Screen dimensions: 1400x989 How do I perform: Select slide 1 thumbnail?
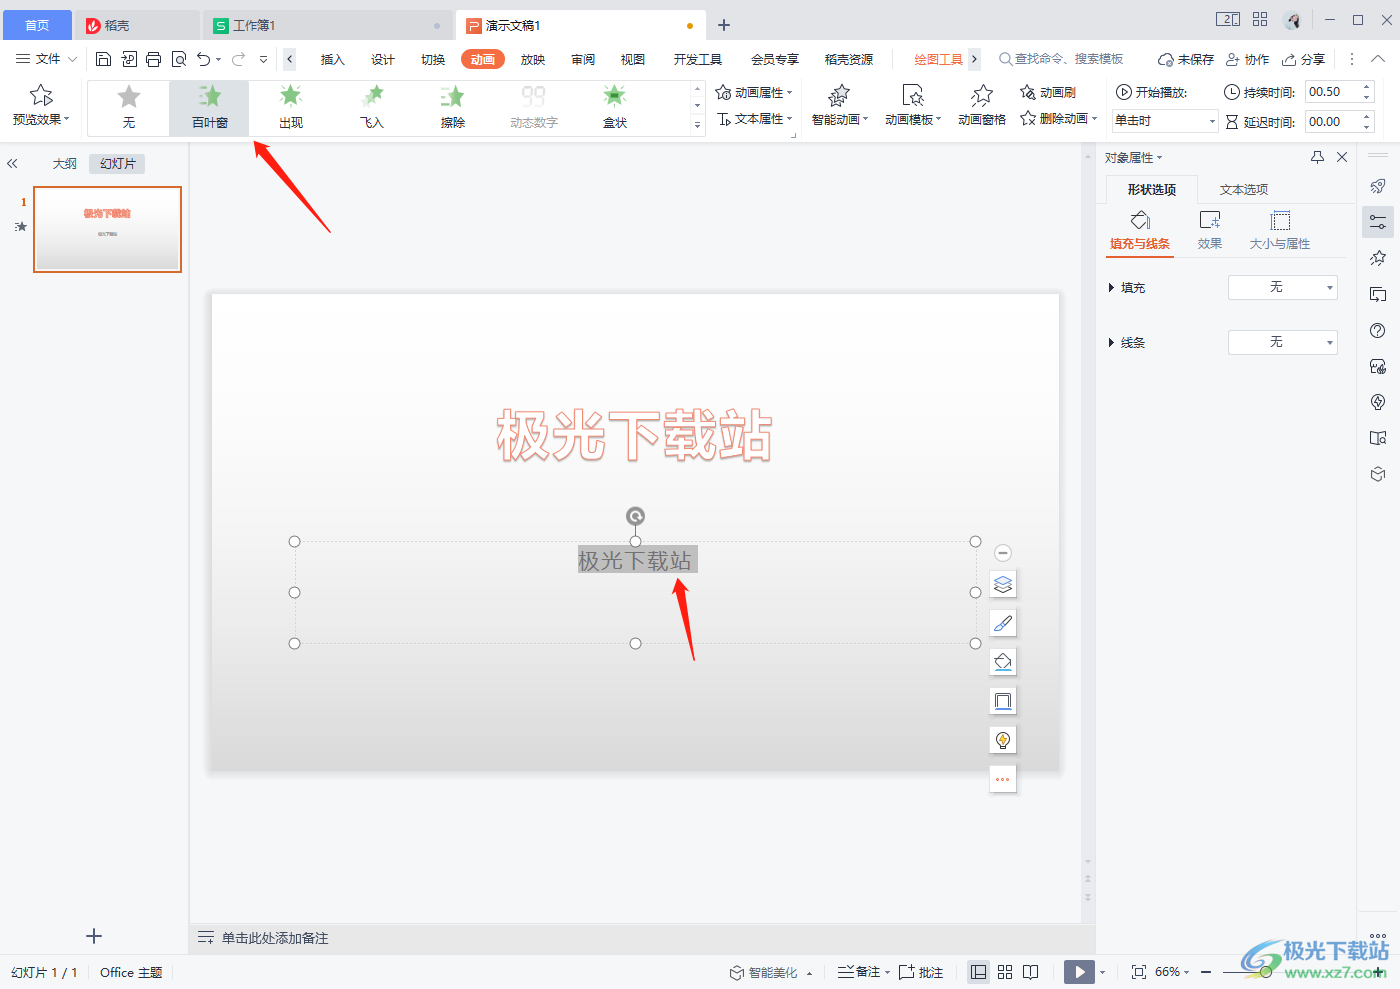[x=107, y=229]
